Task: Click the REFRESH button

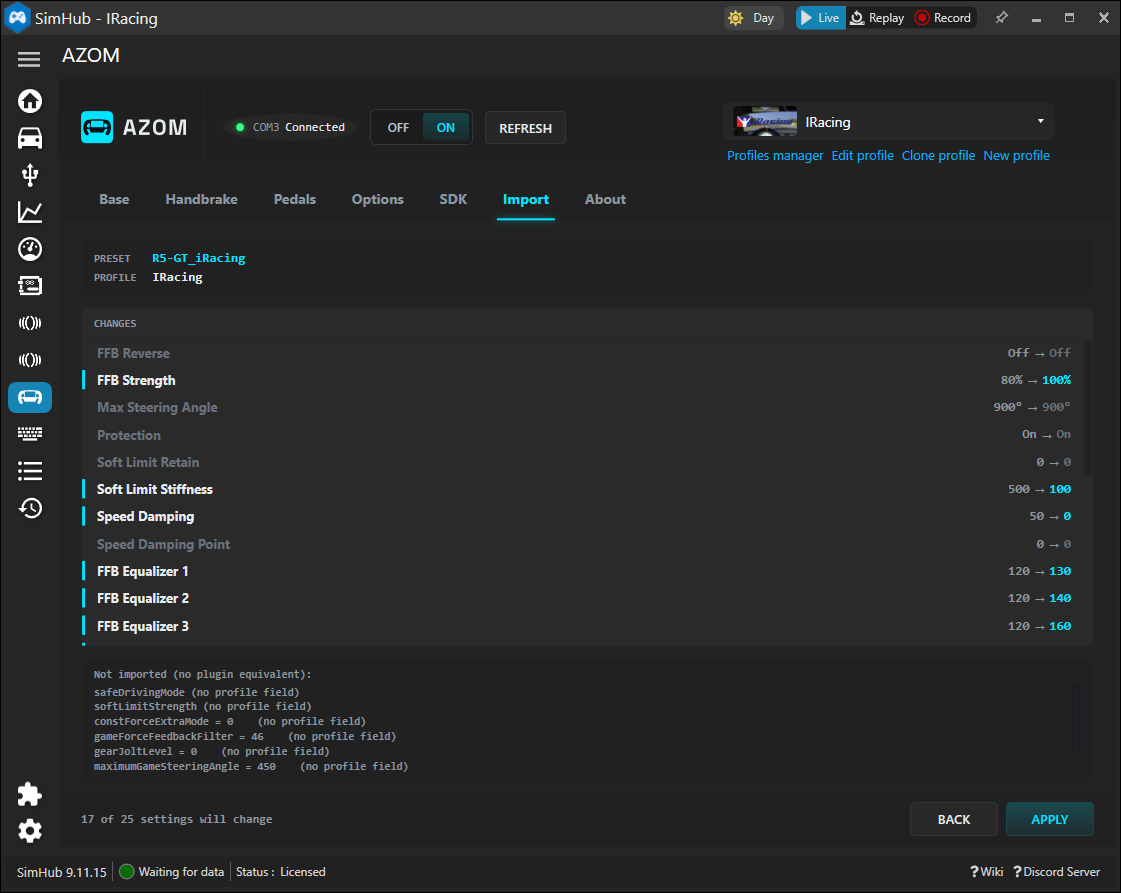Action: pos(525,128)
